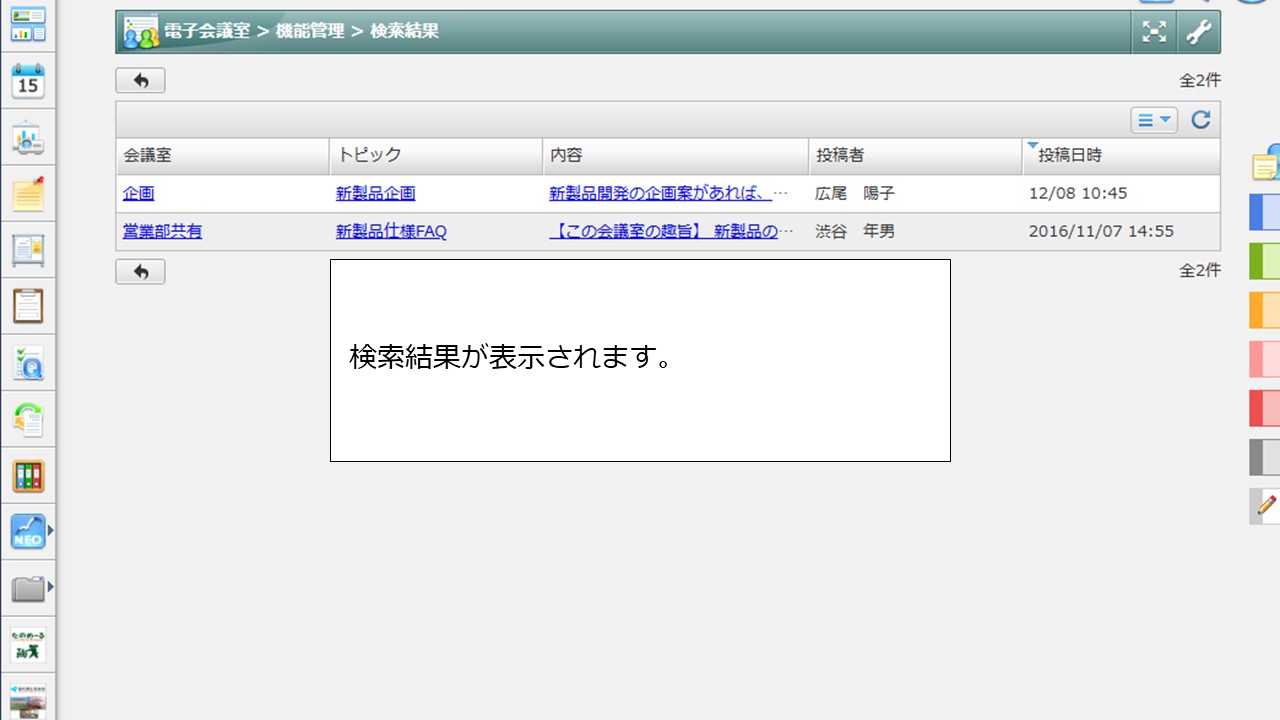This screenshot has height=720, width=1280.
Task: Select the red sticky note color tab
Action: click(x=1265, y=408)
